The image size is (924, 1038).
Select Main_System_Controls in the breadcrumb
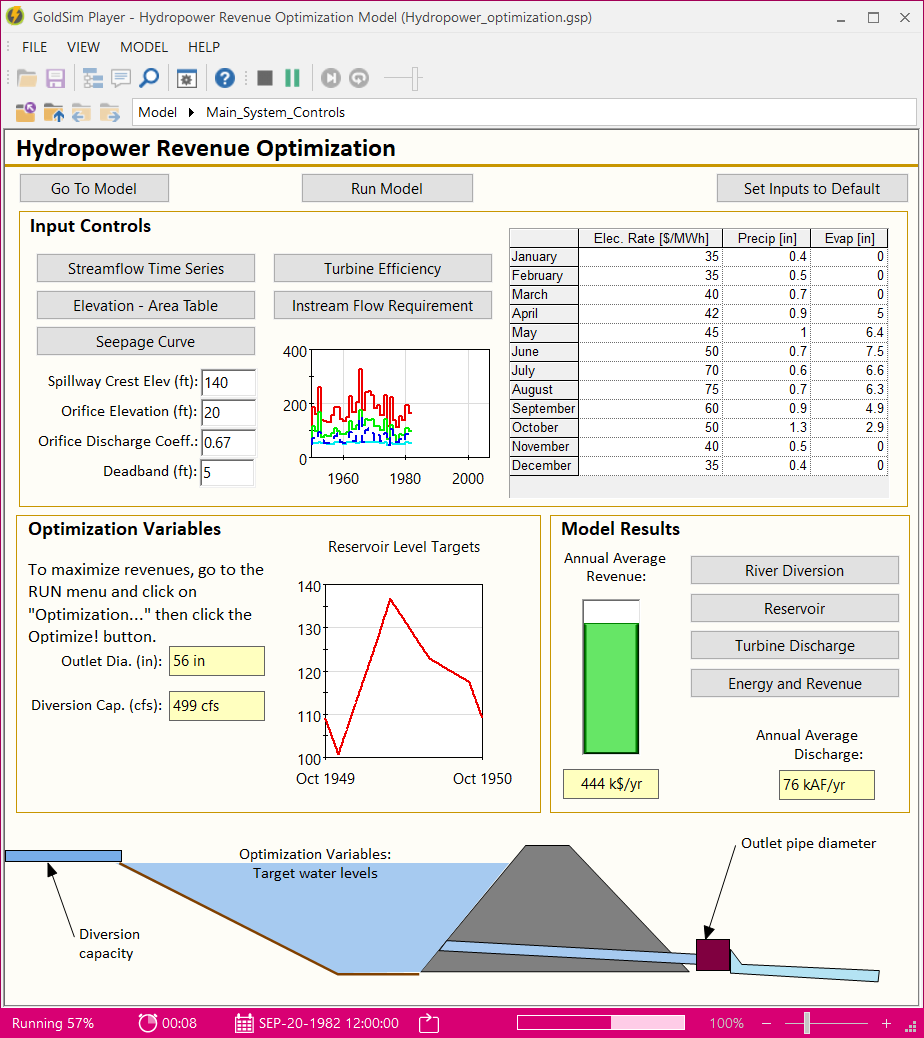(275, 113)
